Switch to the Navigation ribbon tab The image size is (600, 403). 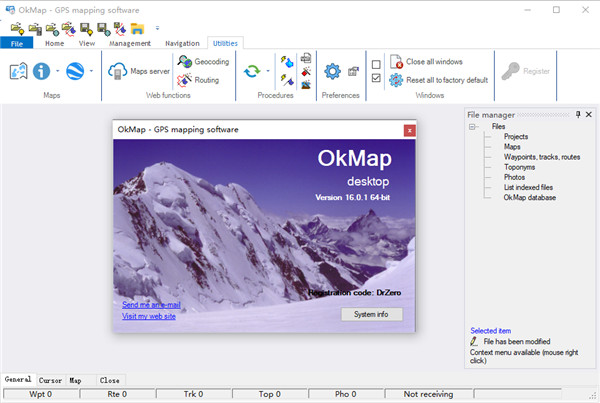pos(181,44)
